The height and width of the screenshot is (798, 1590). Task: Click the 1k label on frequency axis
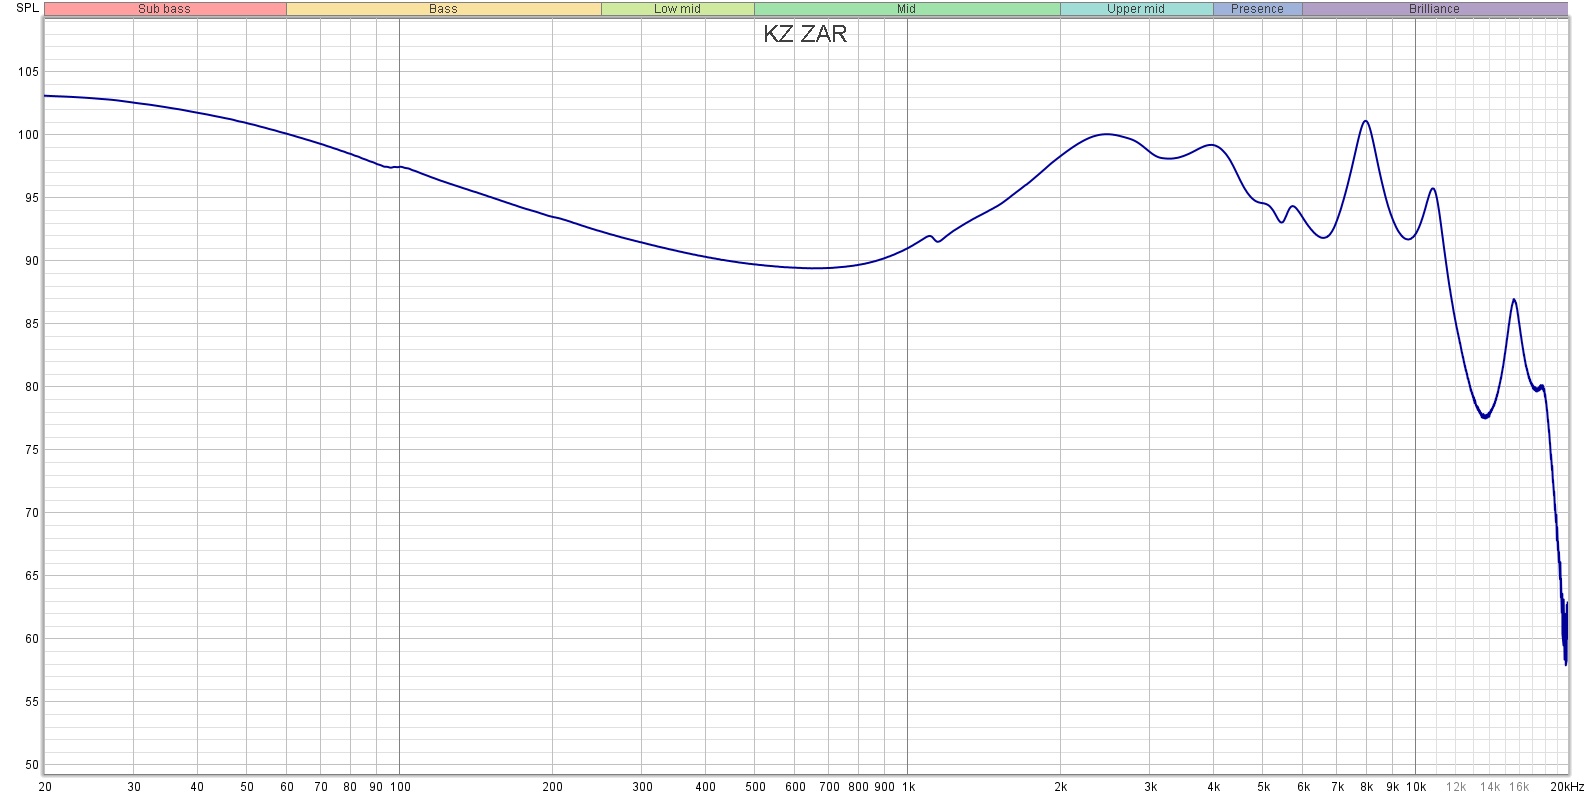pyautogui.click(x=908, y=787)
